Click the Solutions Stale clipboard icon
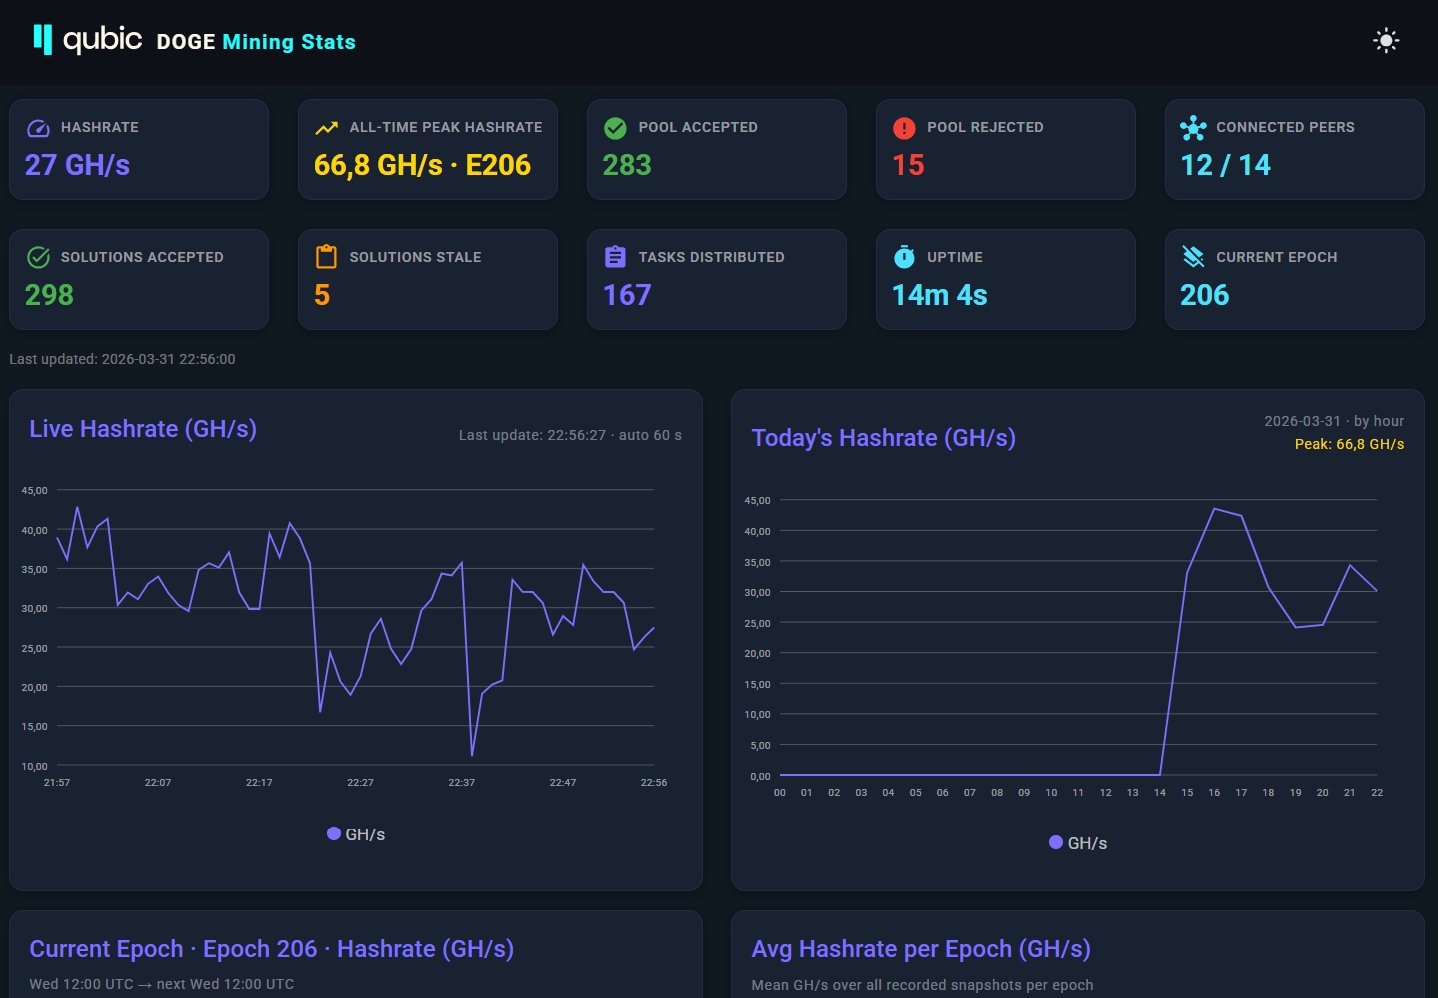This screenshot has width=1438, height=998. point(326,257)
